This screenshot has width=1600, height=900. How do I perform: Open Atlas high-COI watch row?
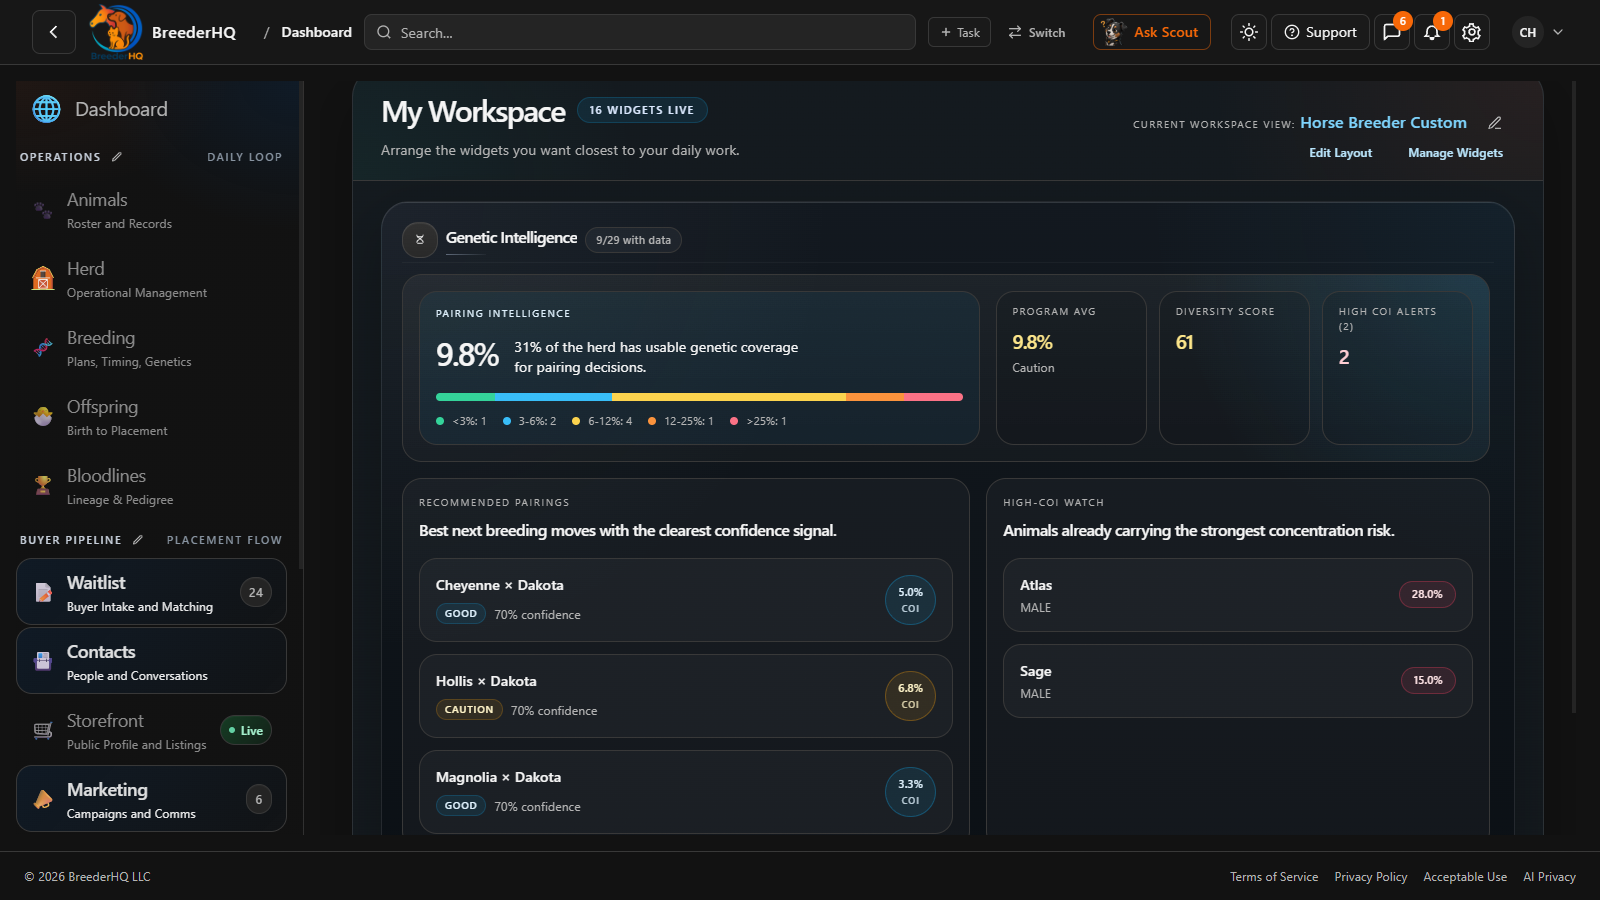(1238, 595)
